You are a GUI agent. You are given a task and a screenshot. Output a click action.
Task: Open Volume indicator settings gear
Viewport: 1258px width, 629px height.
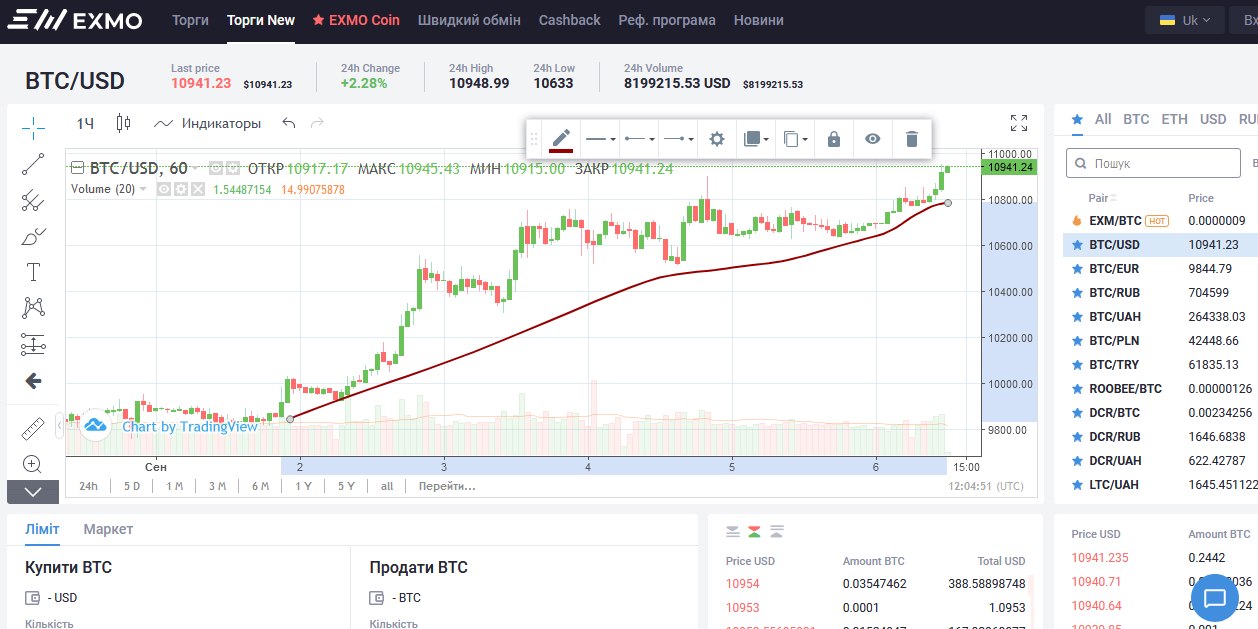(x=181, y=189)
